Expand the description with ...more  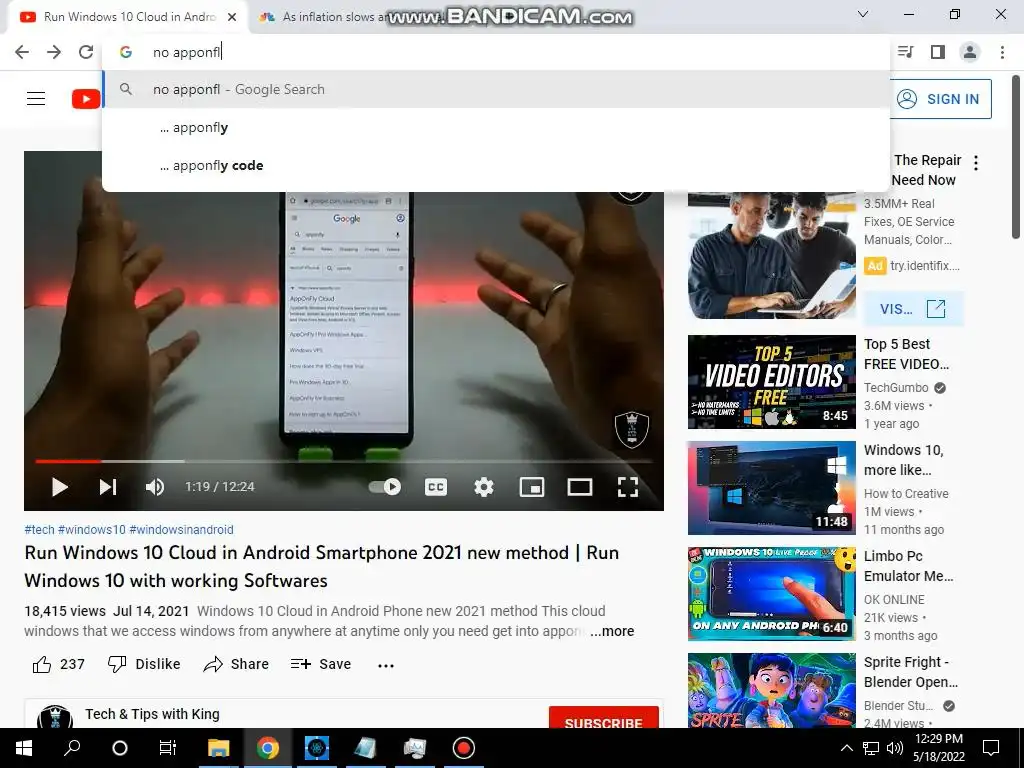coord(612,631)
